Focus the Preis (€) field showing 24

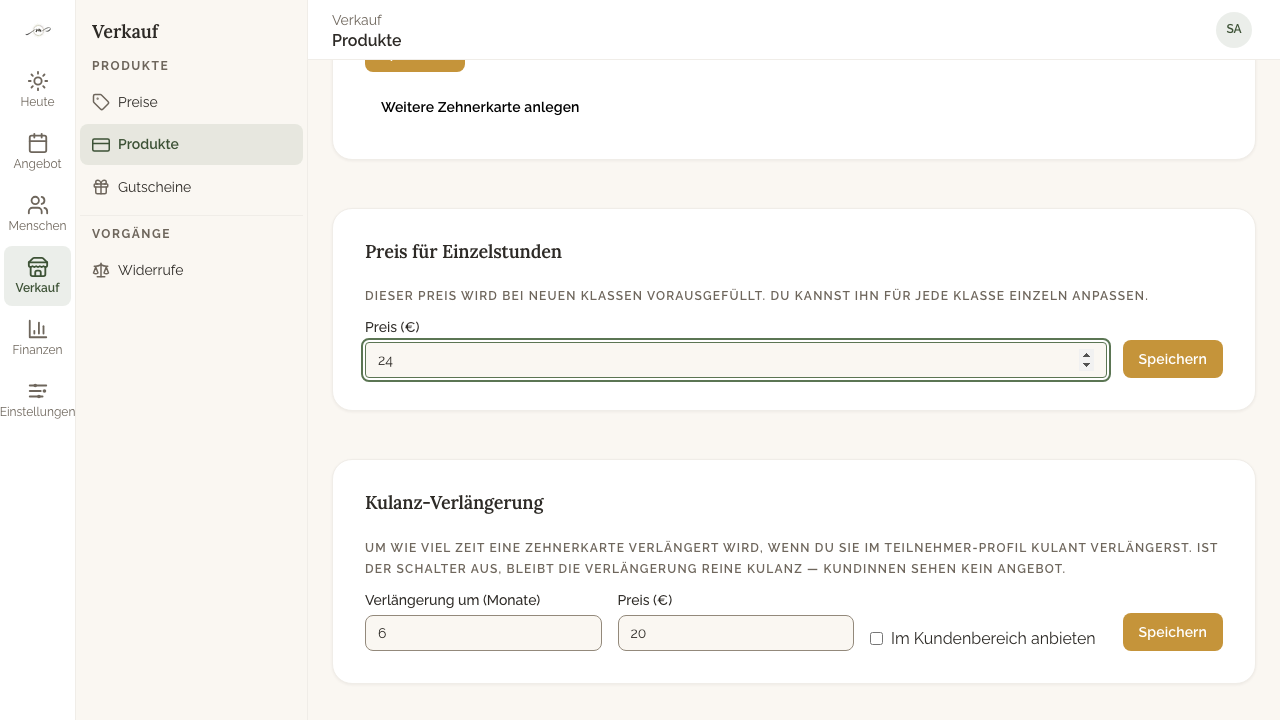(x=735, y=360)
